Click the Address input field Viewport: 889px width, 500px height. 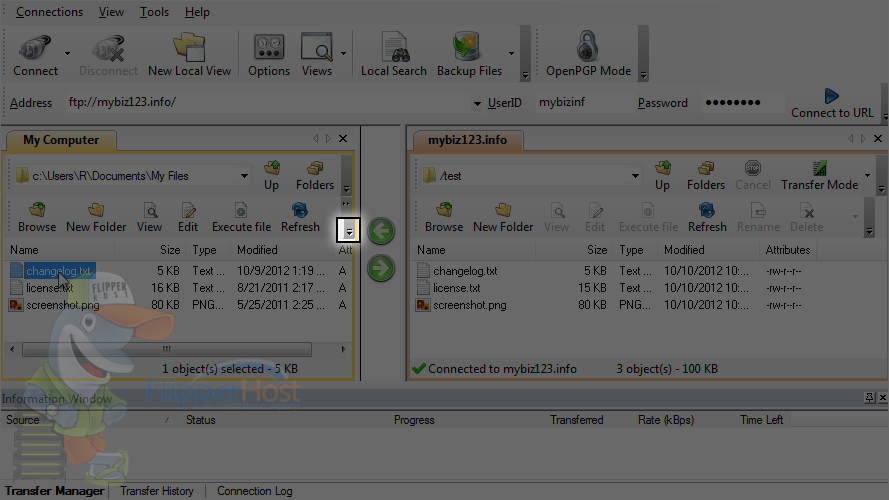[266, 103]
